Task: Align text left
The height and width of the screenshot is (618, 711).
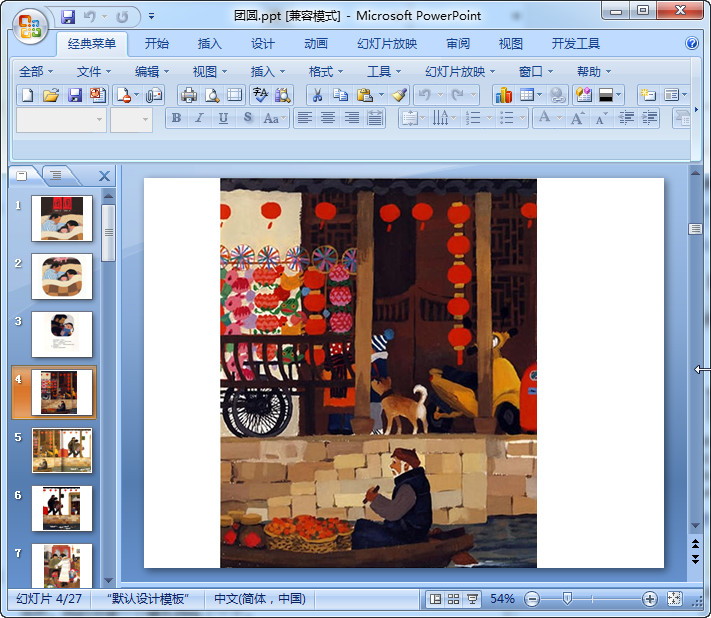Action: click(x=305, y=118)
